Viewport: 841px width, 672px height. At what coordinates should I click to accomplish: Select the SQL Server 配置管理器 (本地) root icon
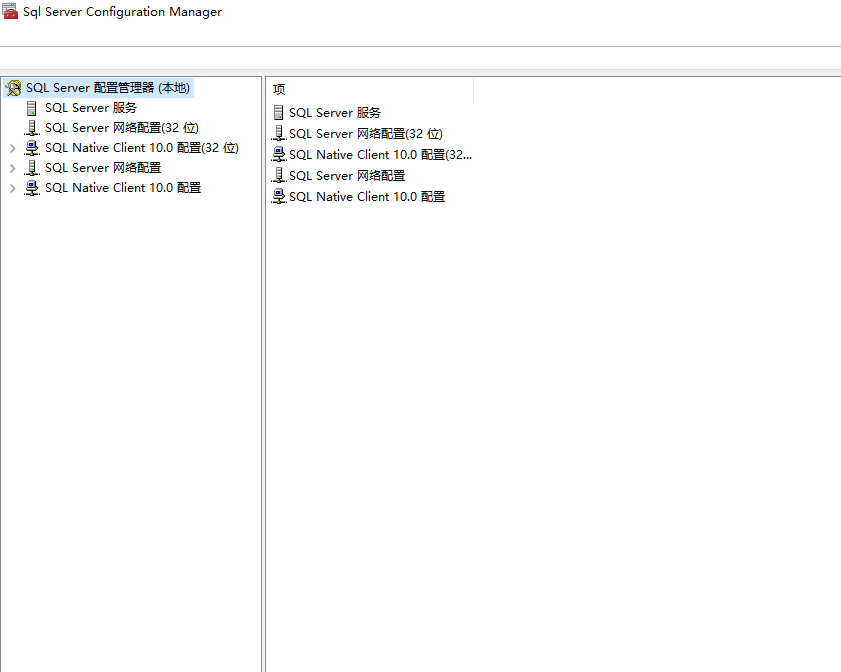(14, 88)
